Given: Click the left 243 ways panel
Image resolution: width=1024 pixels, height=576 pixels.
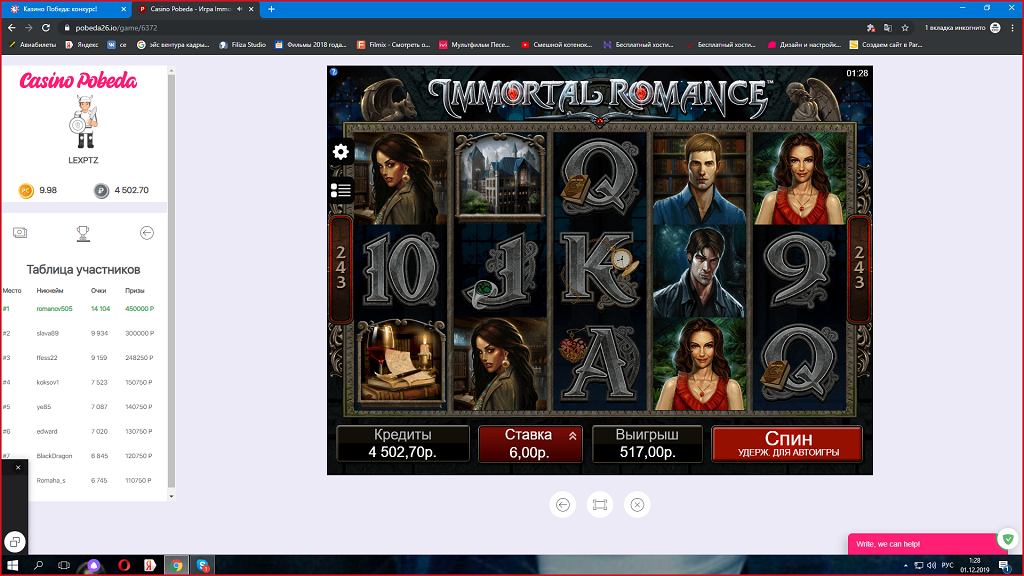Looking at the screenshot, I should [x=340, y=268].
